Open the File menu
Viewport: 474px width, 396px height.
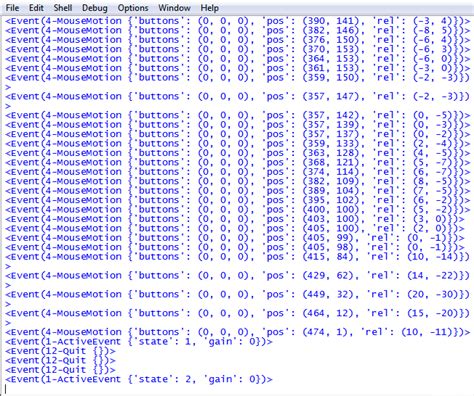[12, 8]
